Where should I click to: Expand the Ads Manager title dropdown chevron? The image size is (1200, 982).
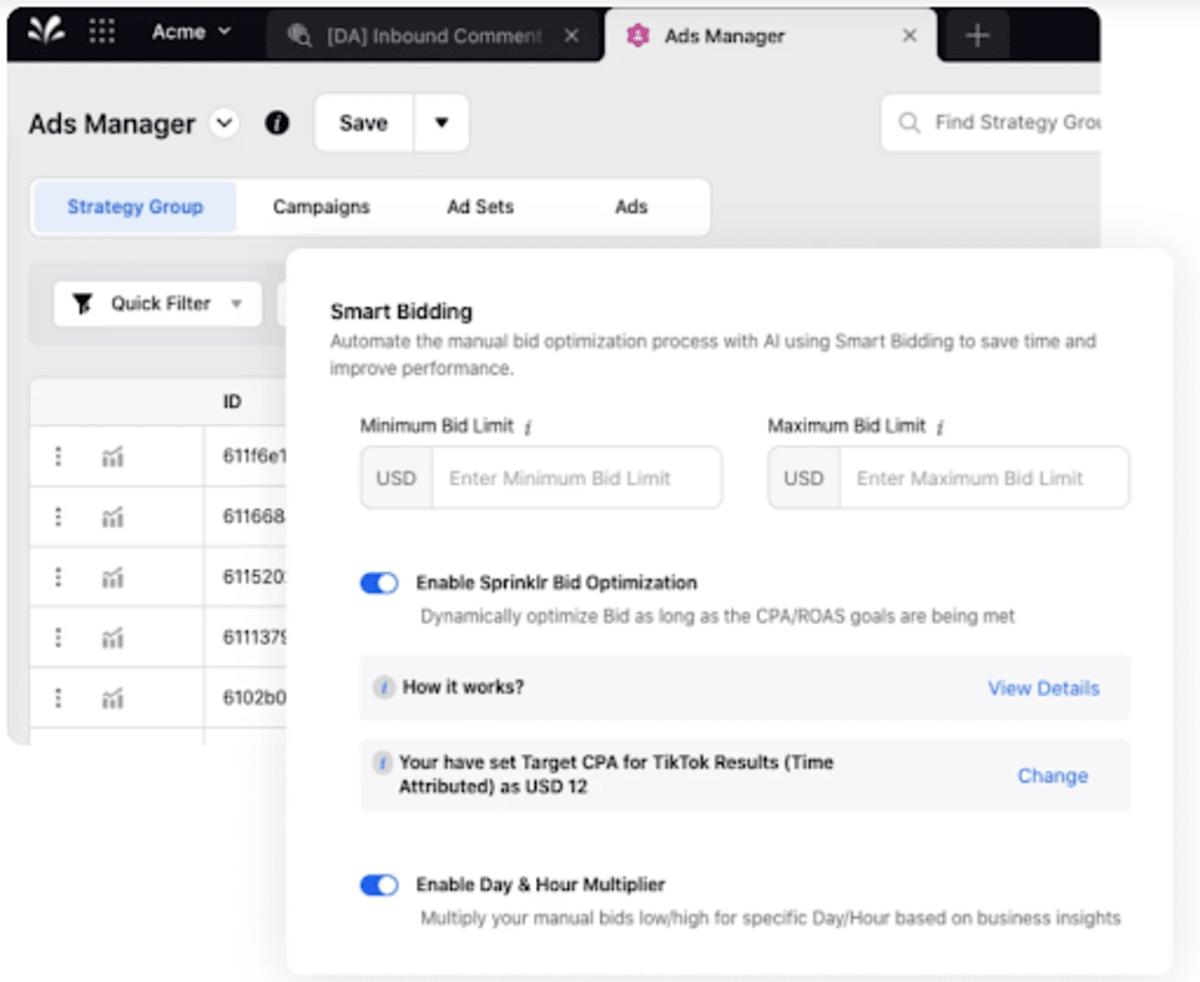click(x=225, y=124)
